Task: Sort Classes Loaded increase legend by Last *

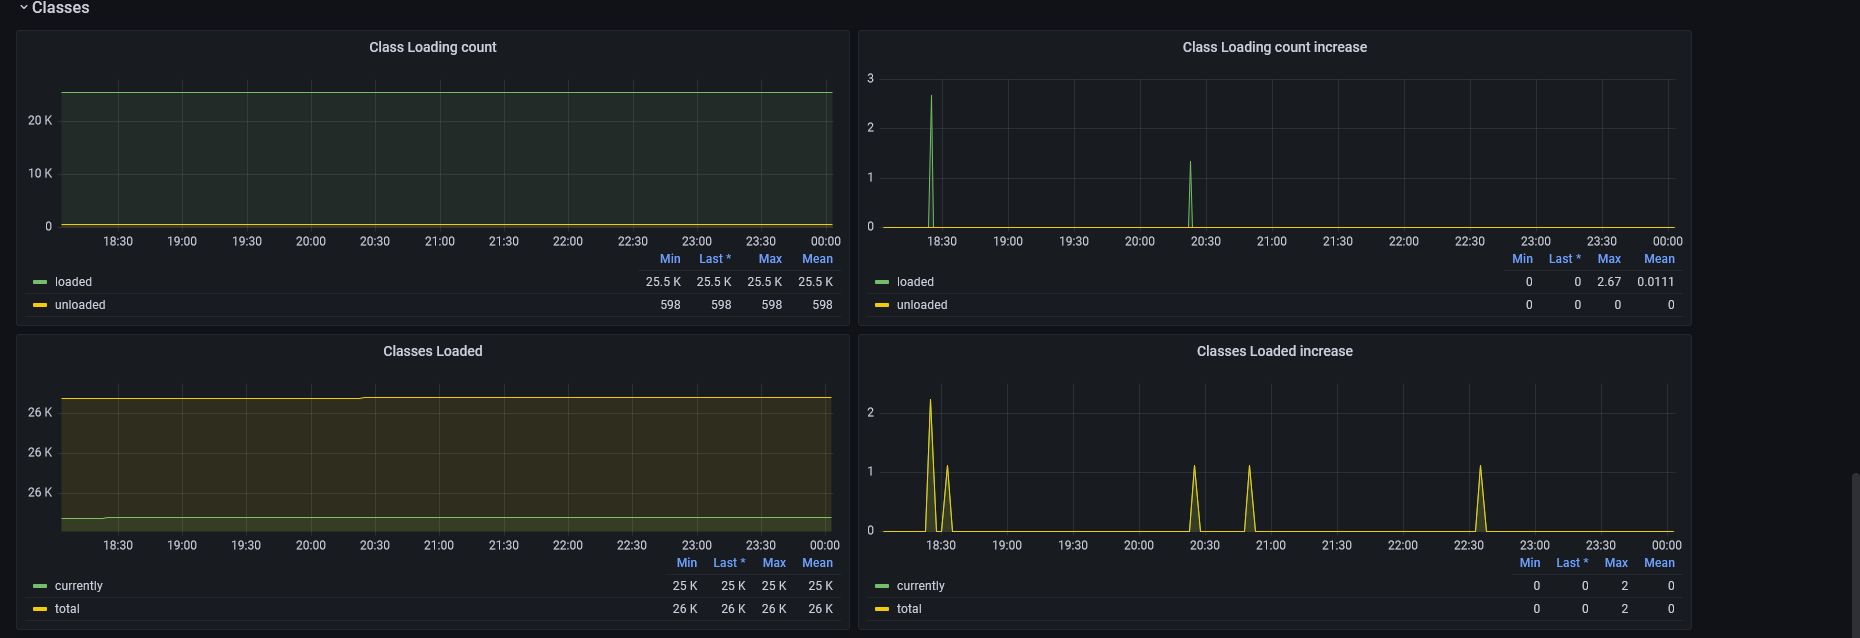Action: (x=1572, y=563)
